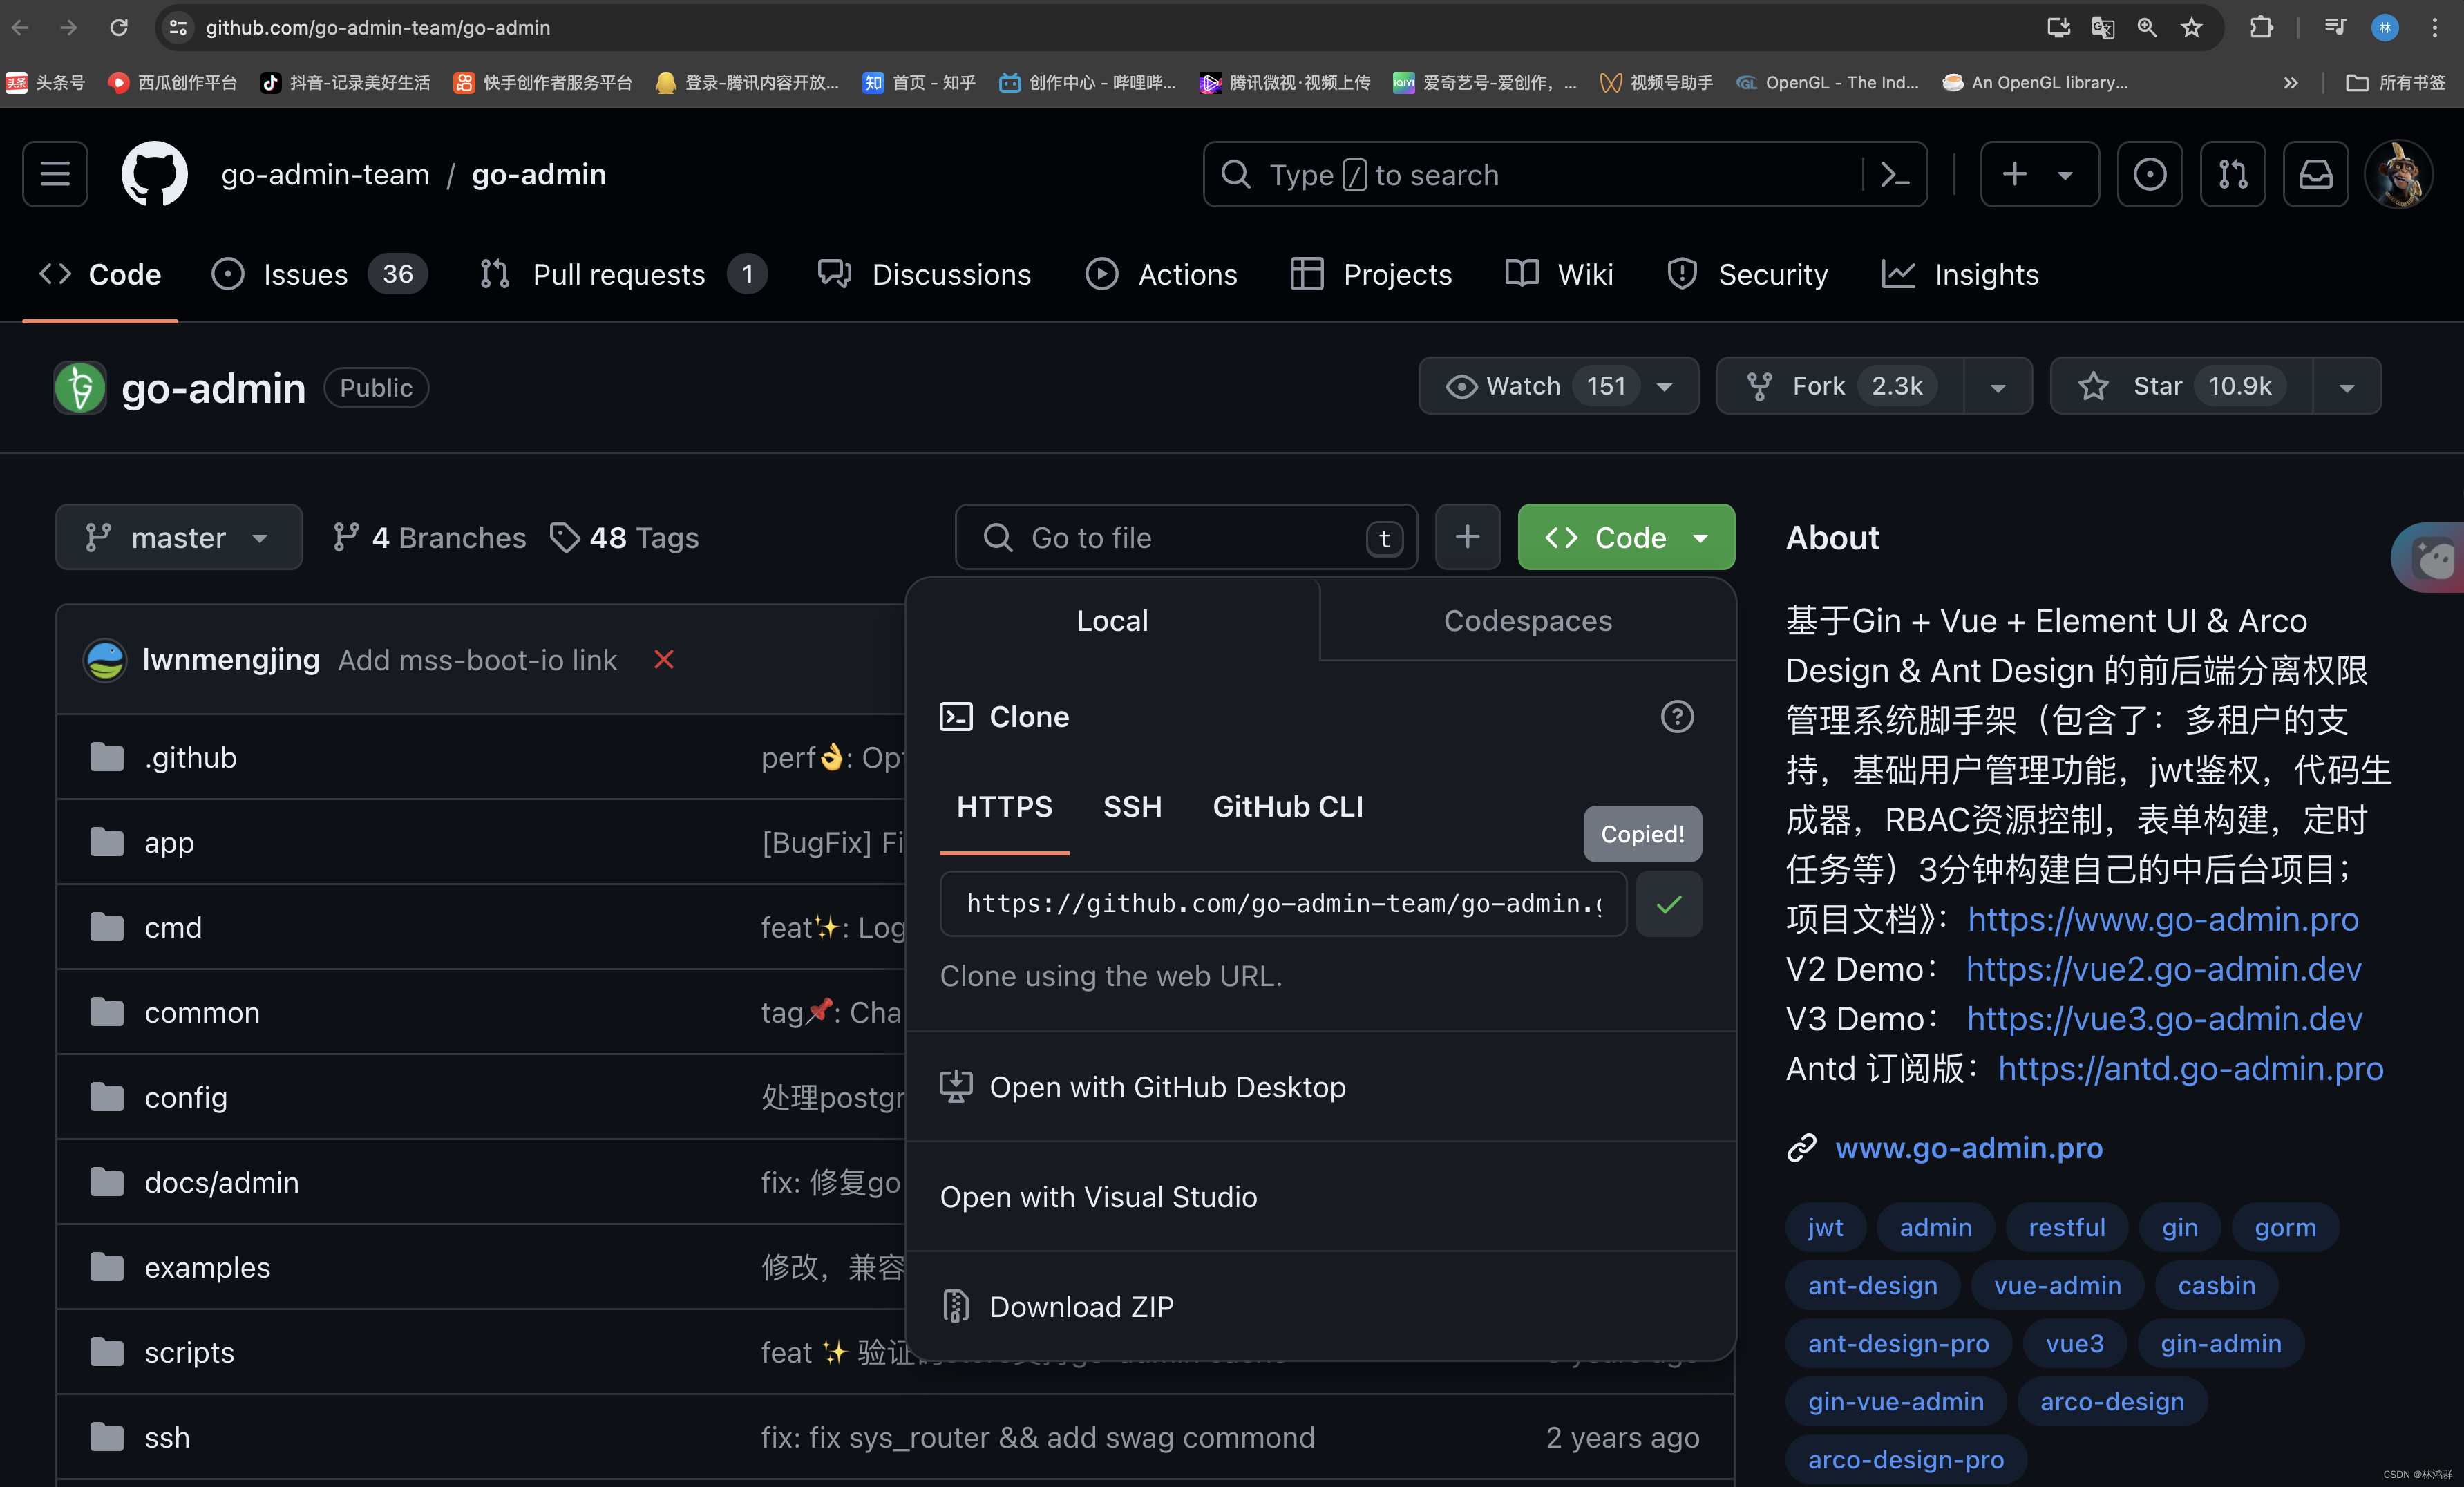This screenshot has height=1487, width=2464.
Task: Click Open with Visual Studio
Action: pos(1320,1196)
